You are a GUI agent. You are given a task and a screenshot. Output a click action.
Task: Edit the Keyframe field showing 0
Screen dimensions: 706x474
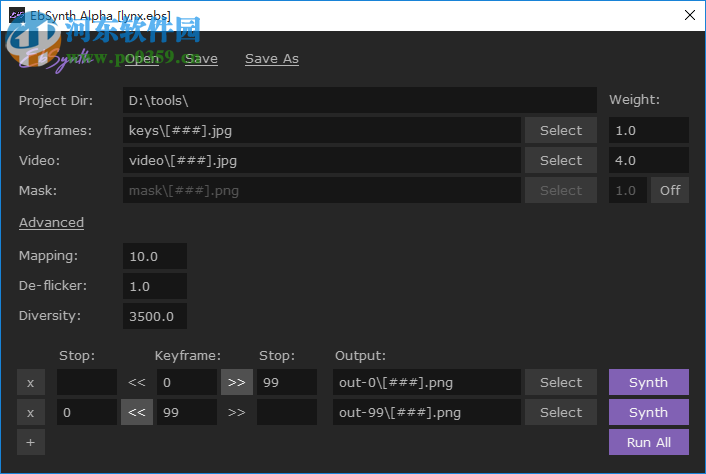point(187,383)
